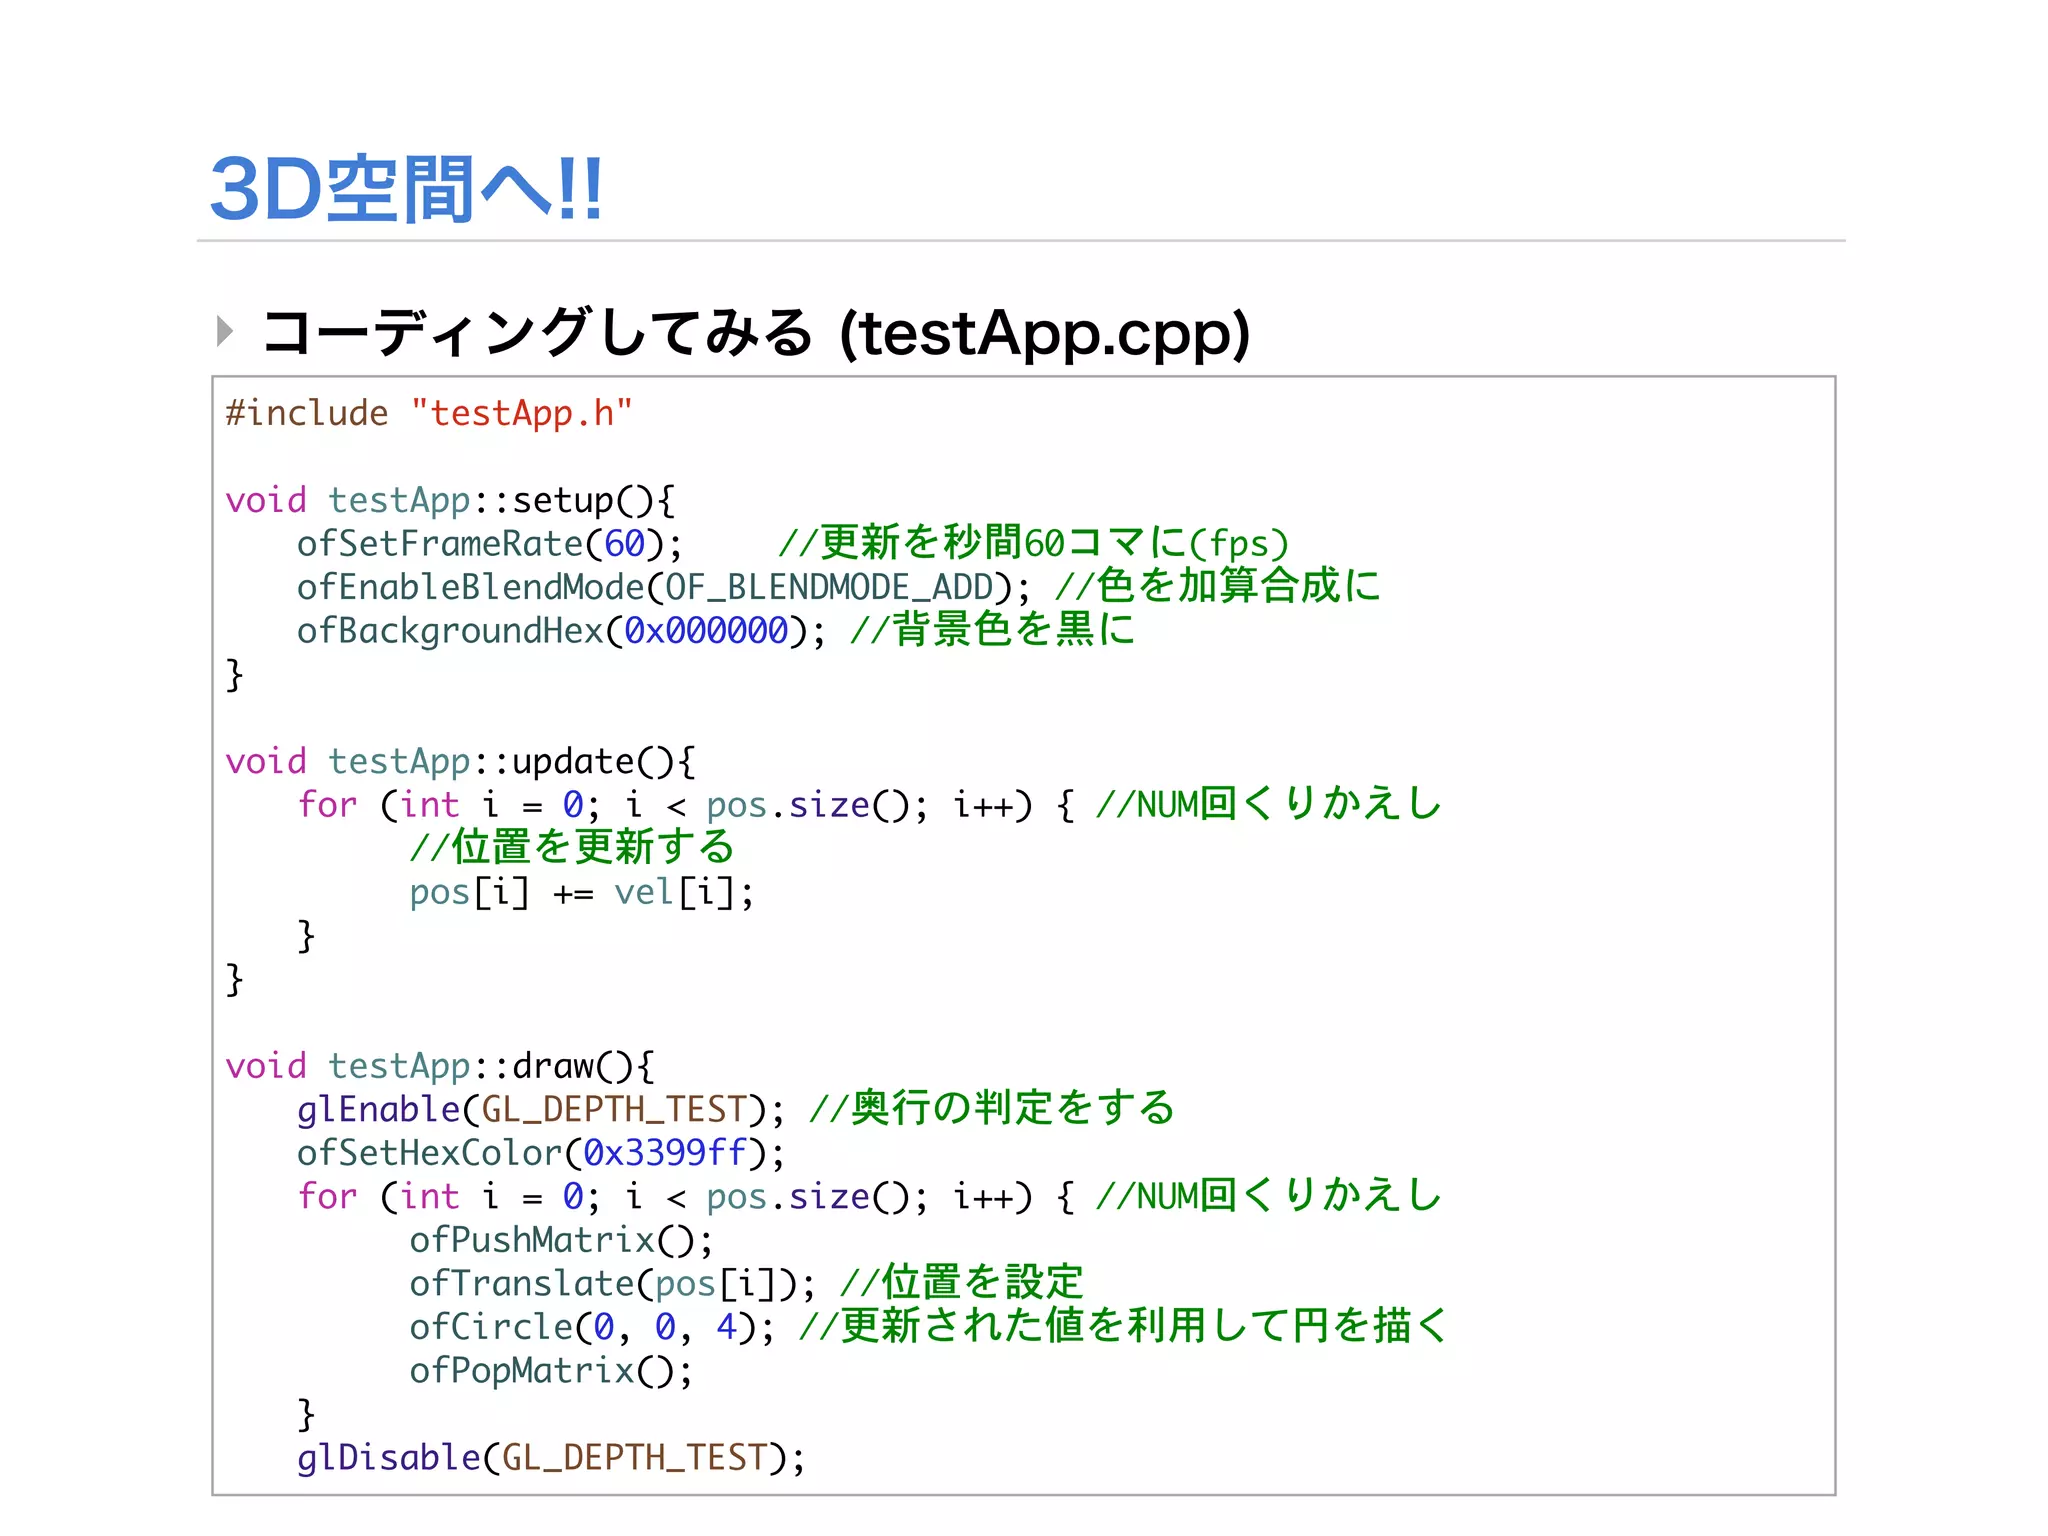Click the heading "コーディングしてみる (testApp.cpp)"
Viewport: 2048px width, 1536px height.
756,333
